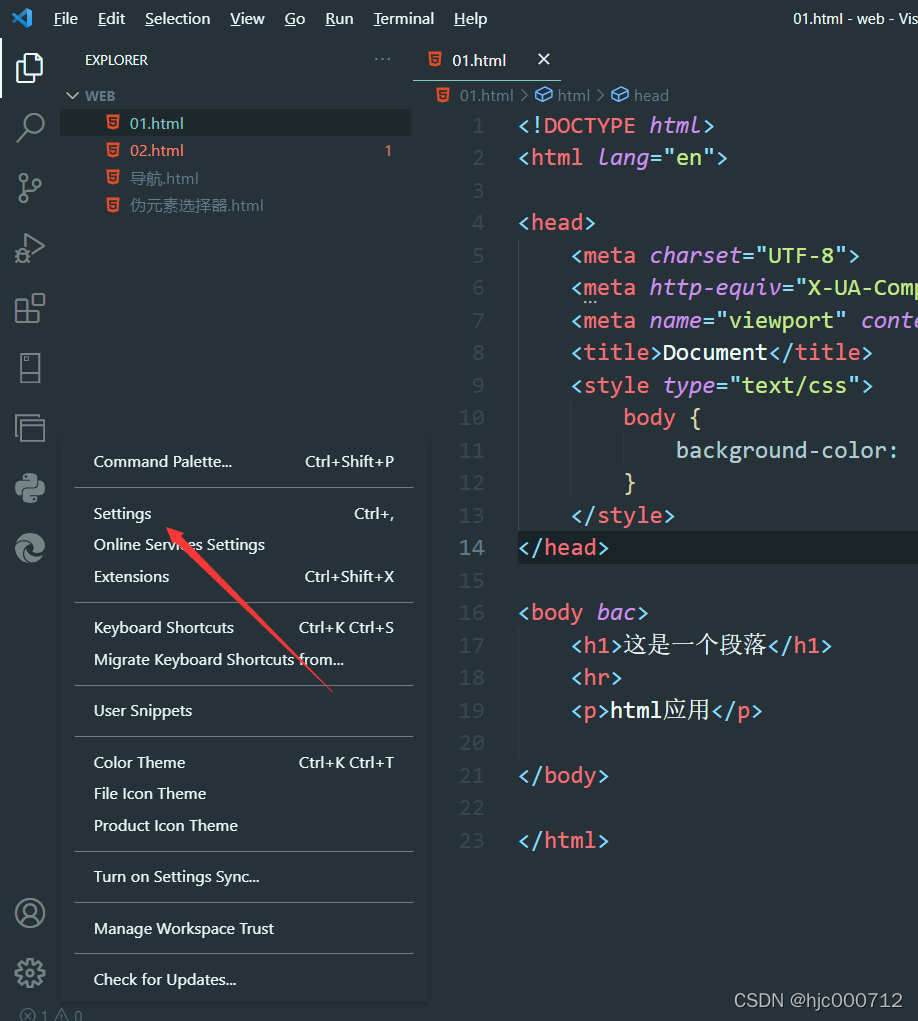Open the Edit menu
This screenshot has width=918, height=1021.
(x=111, y=19)
